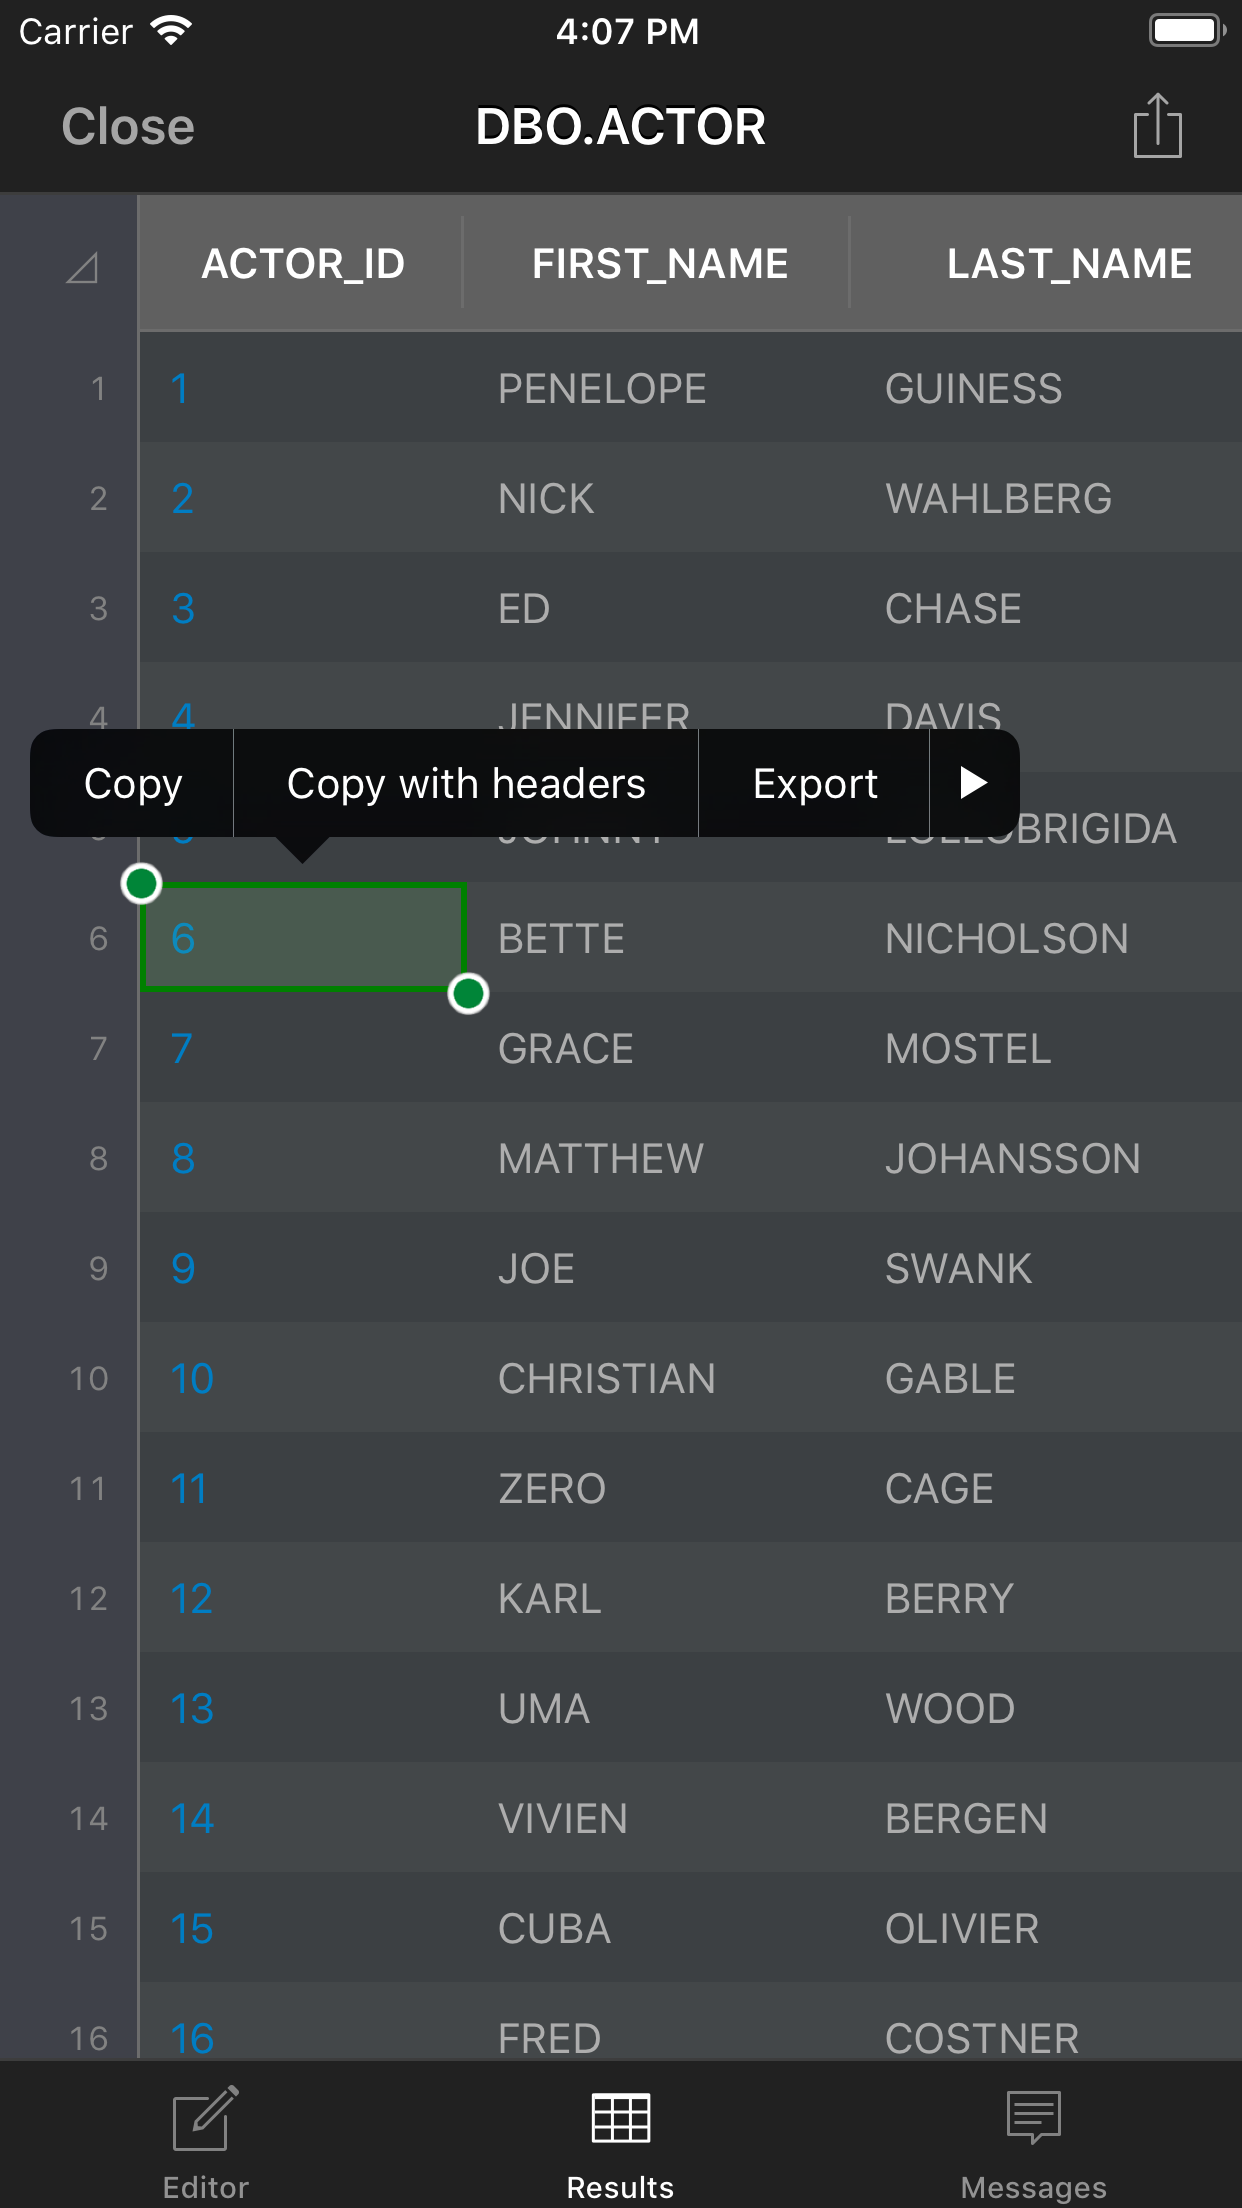Select row number 8 header
The height and width of the screenshot is (2208, 1242).
(x=98, y=1159)
